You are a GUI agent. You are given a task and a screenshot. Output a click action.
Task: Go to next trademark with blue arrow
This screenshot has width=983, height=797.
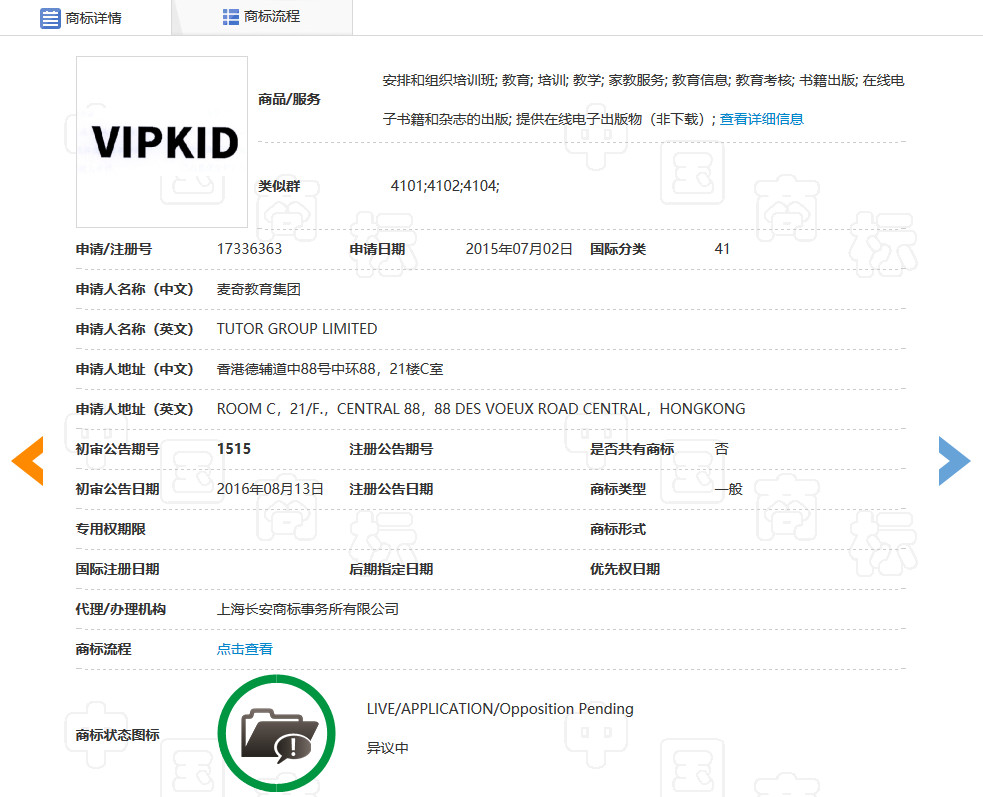point(954,461)
